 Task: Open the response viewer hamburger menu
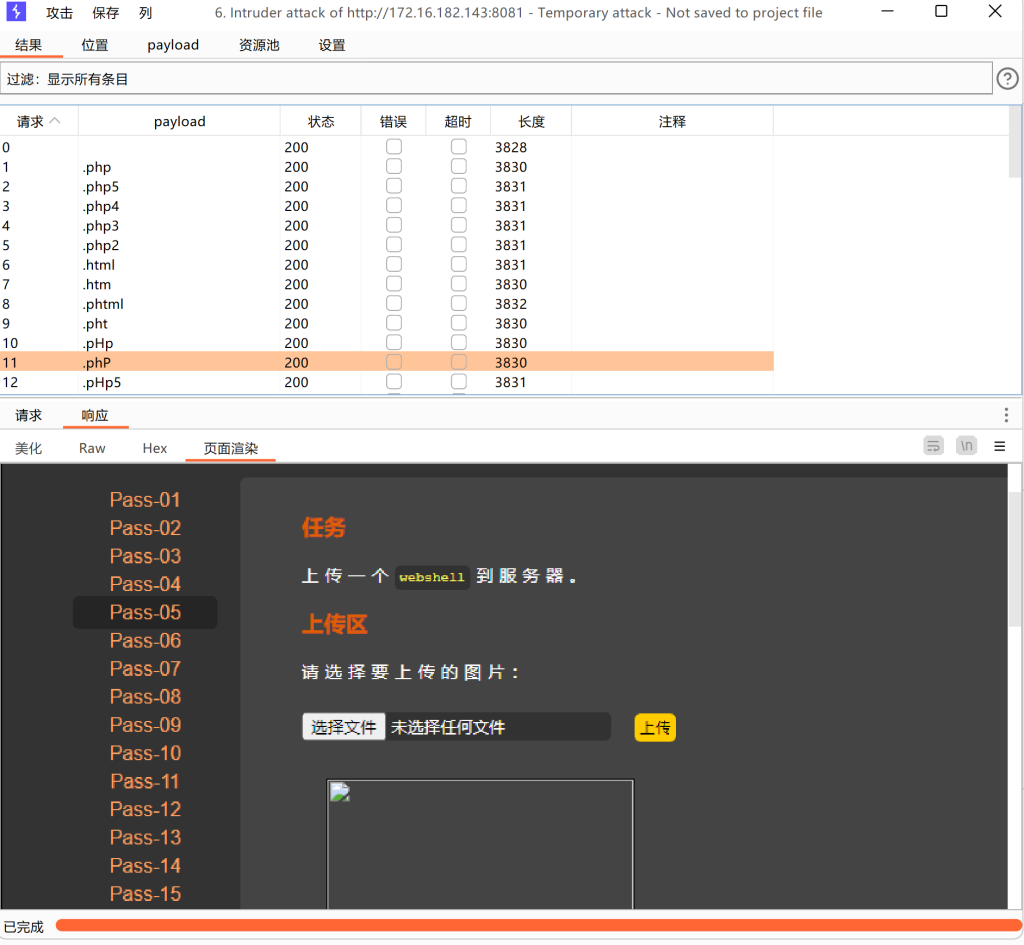[999, 446]
